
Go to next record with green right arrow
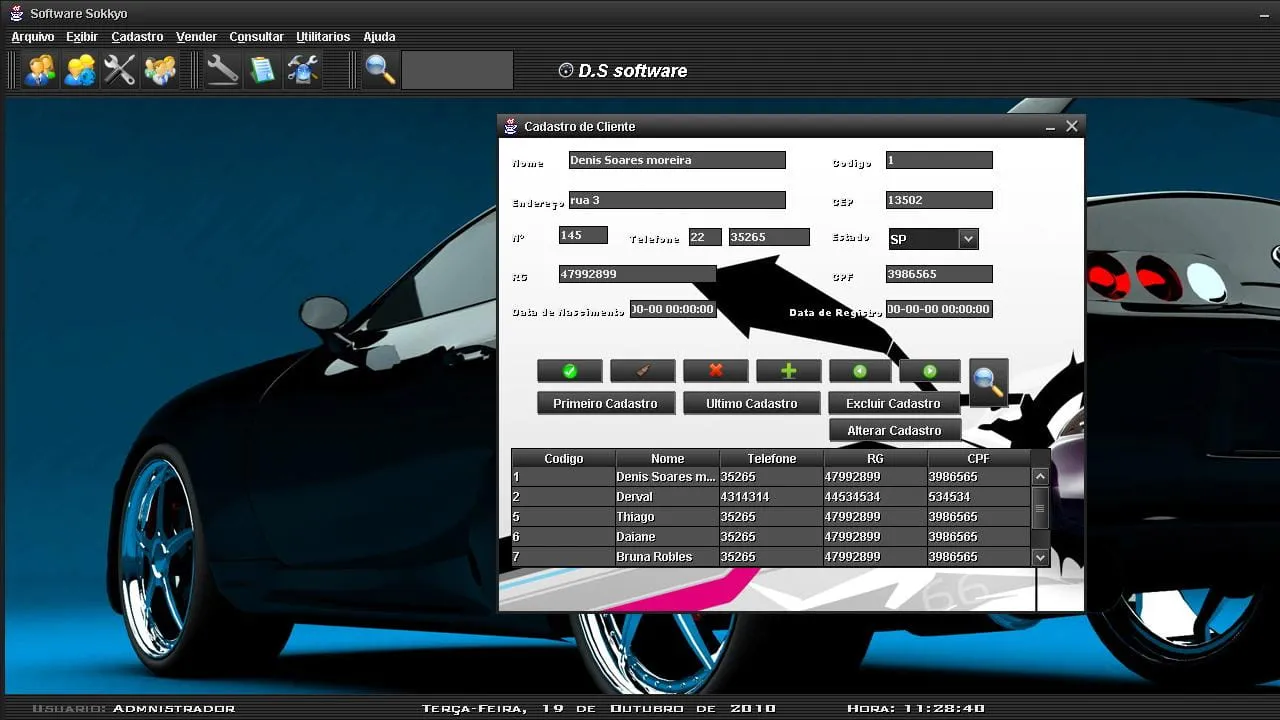(x=930, y=371)
